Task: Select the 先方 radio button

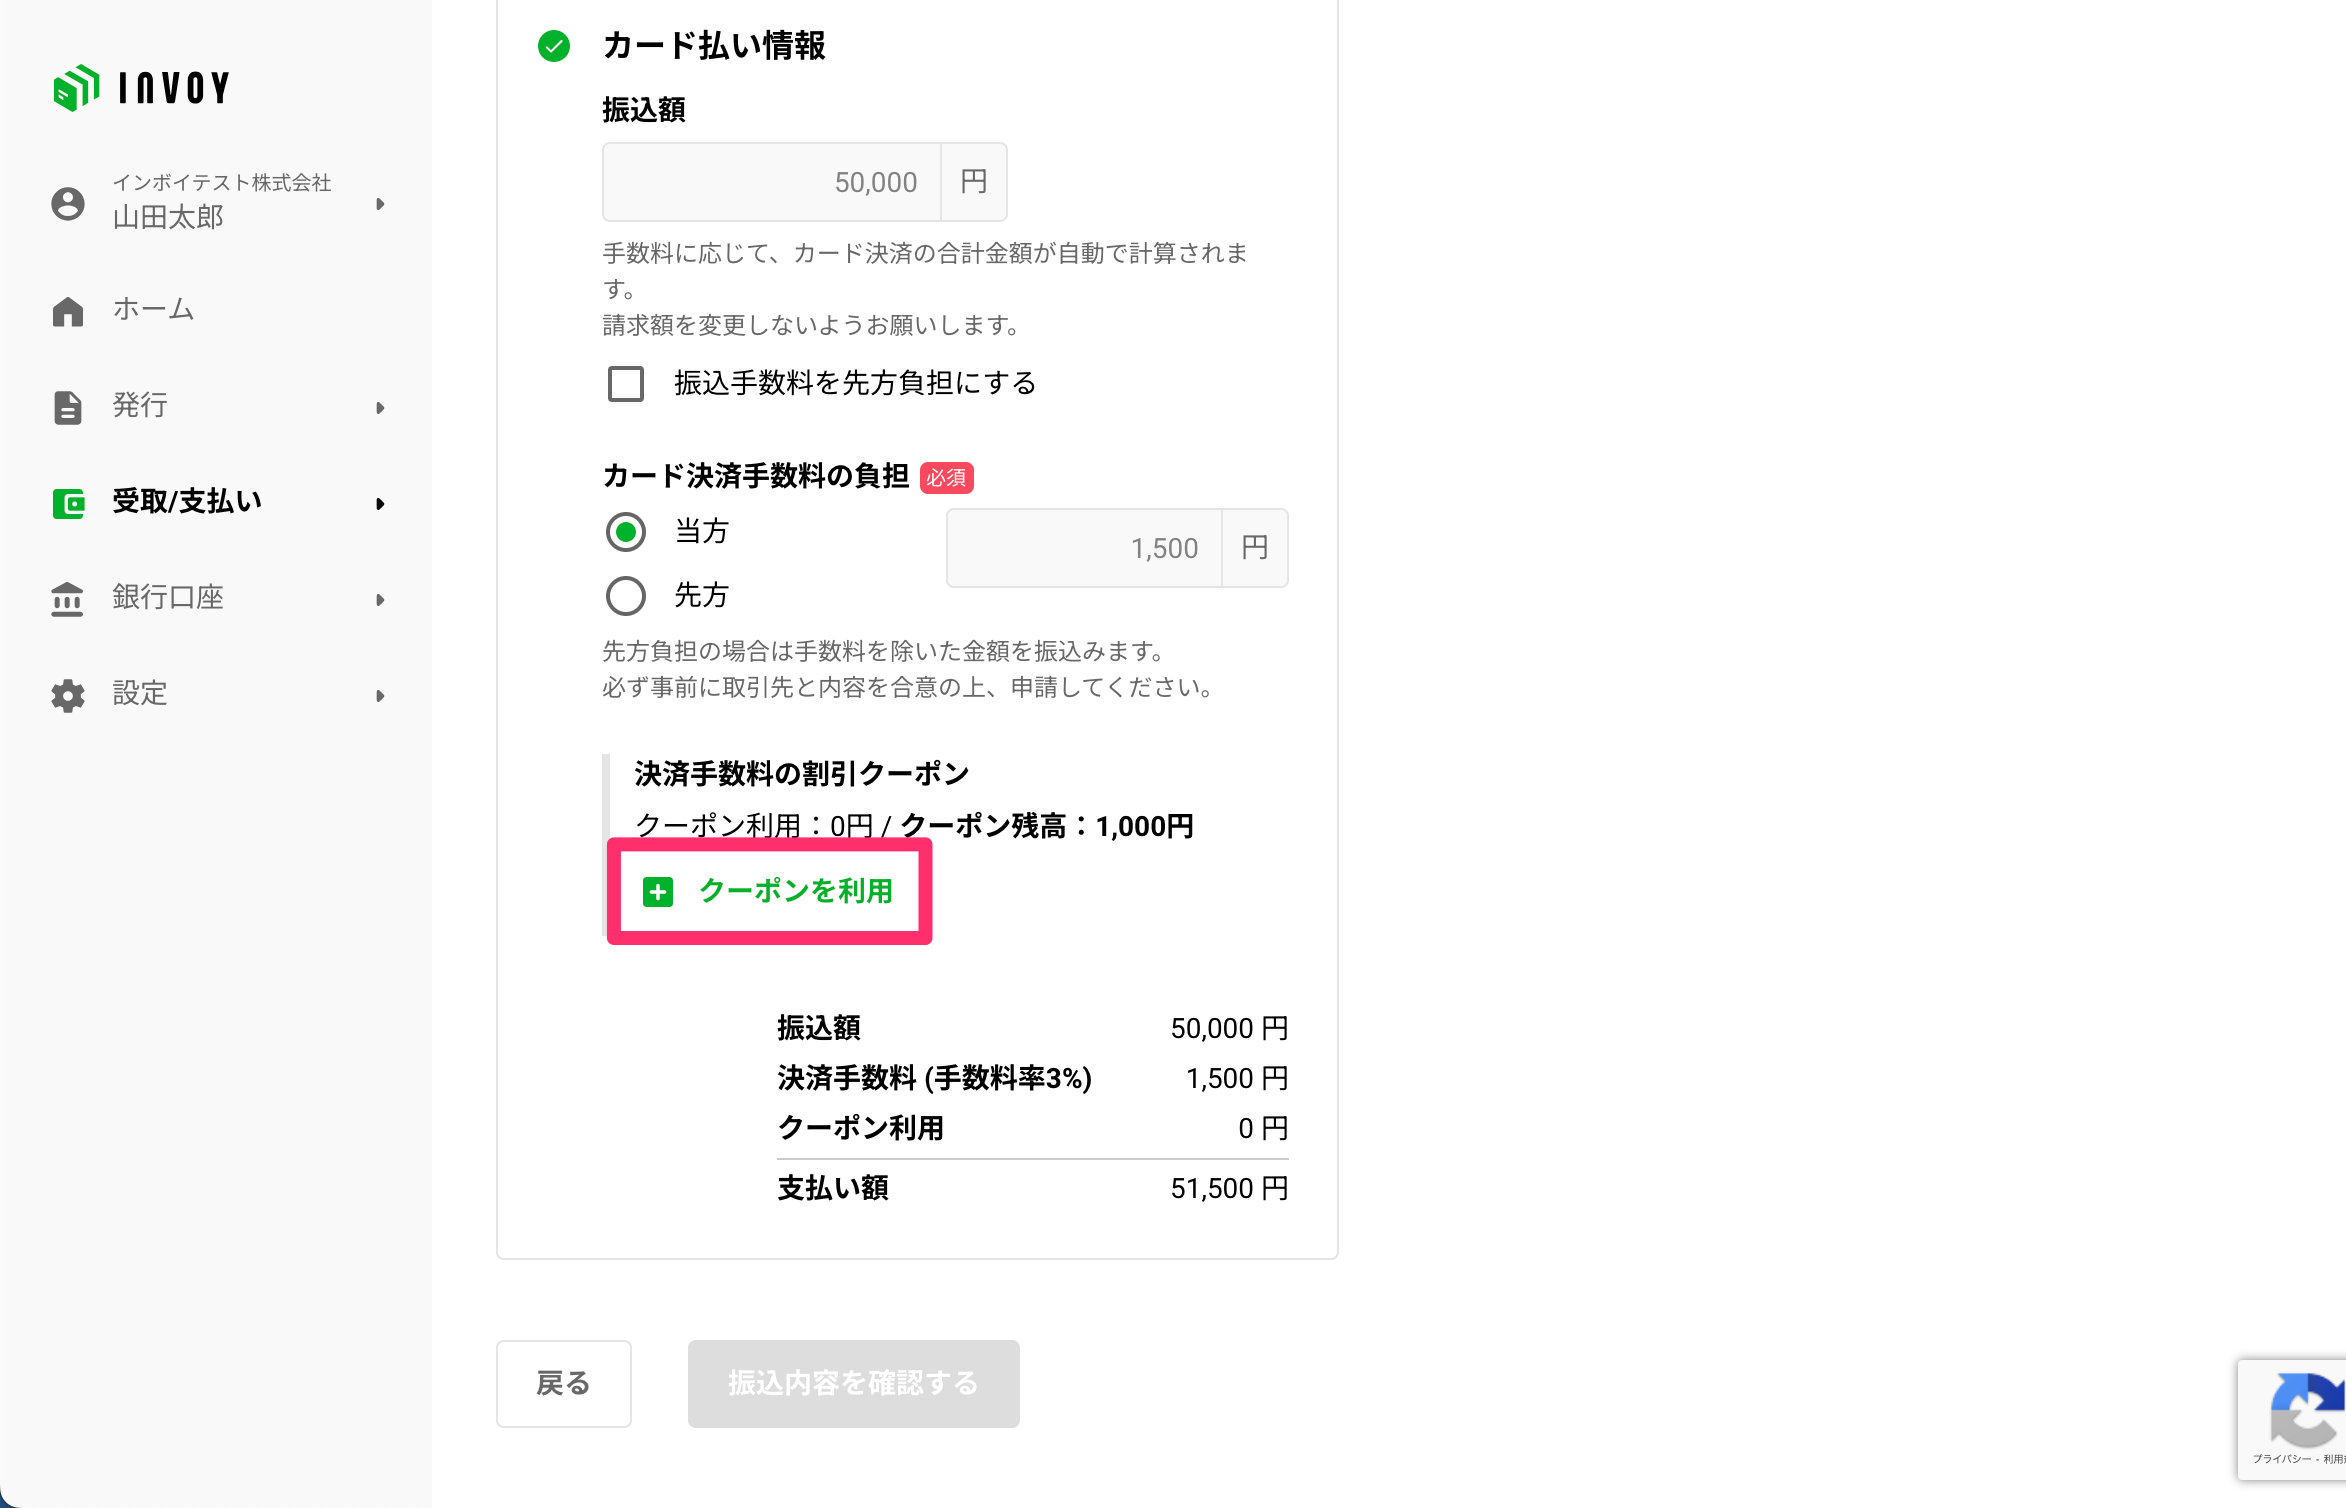Action: (x=626, y=595)
